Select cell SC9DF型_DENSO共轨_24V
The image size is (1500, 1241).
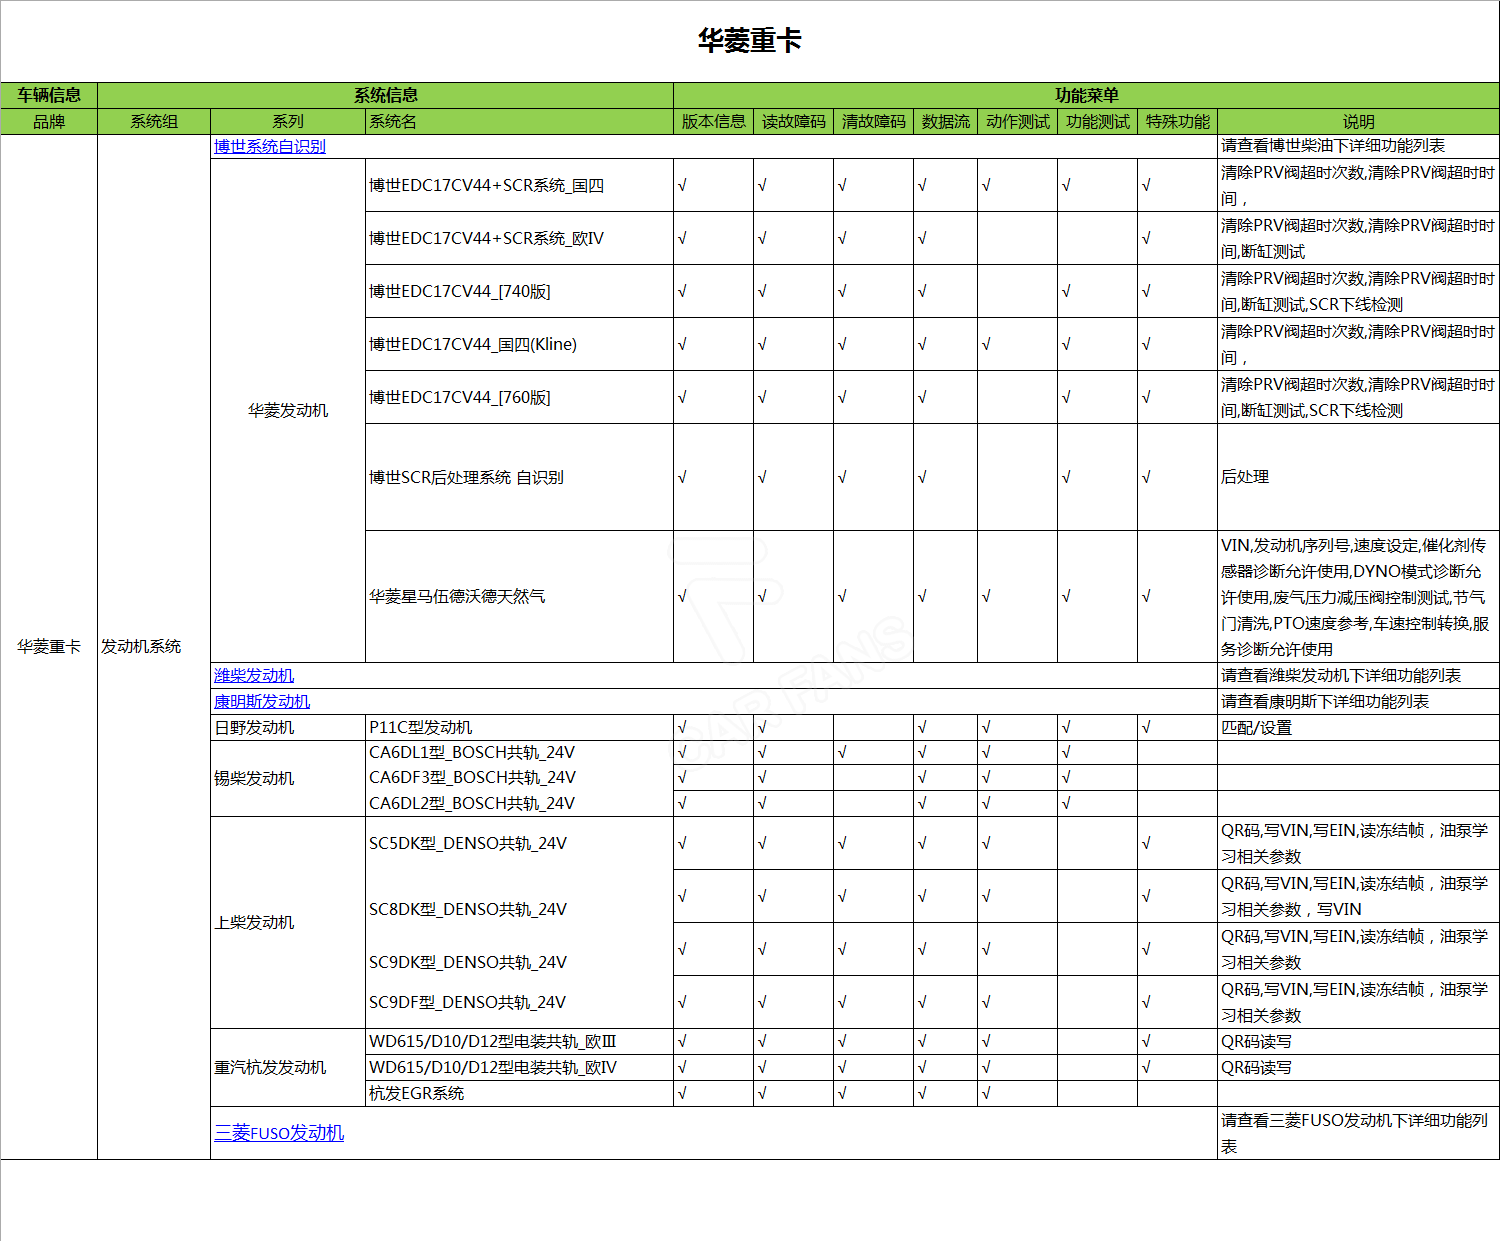pyautogui.click(x=519, y=1002)
